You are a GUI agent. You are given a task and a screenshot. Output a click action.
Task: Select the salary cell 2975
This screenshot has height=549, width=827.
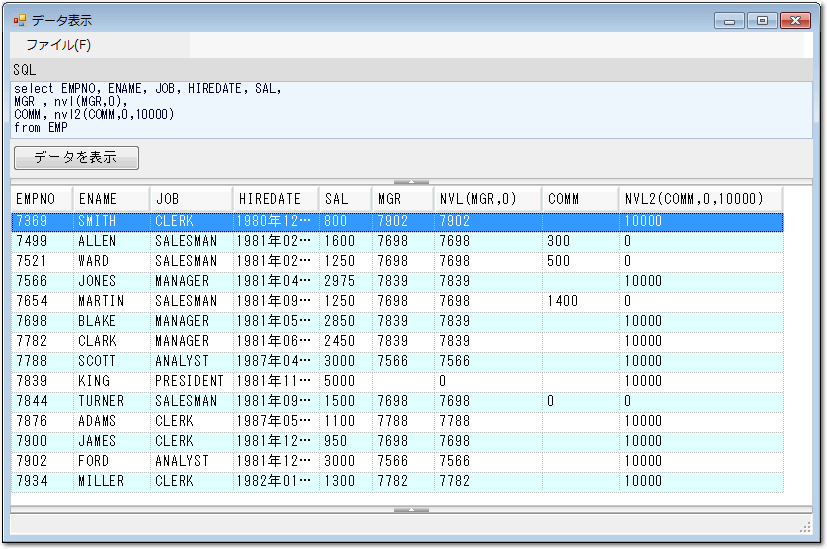[x=345, y=281]
